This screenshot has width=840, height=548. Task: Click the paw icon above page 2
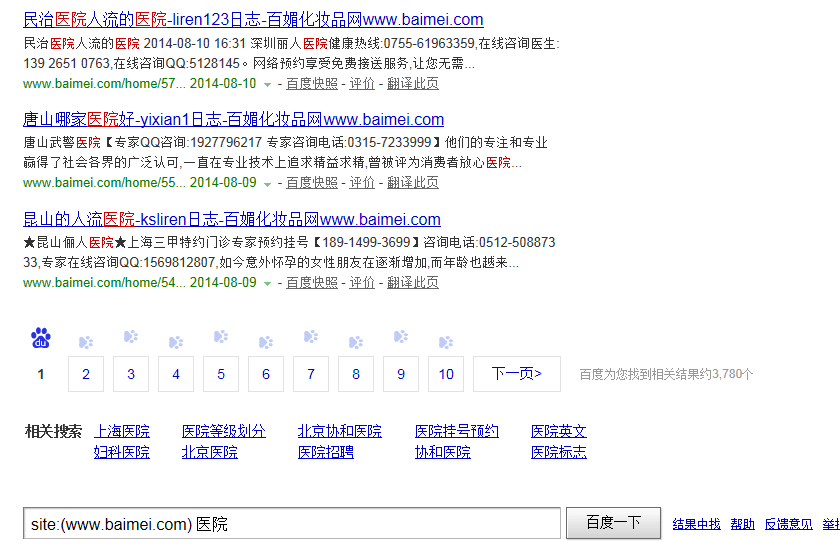point(86,342)
